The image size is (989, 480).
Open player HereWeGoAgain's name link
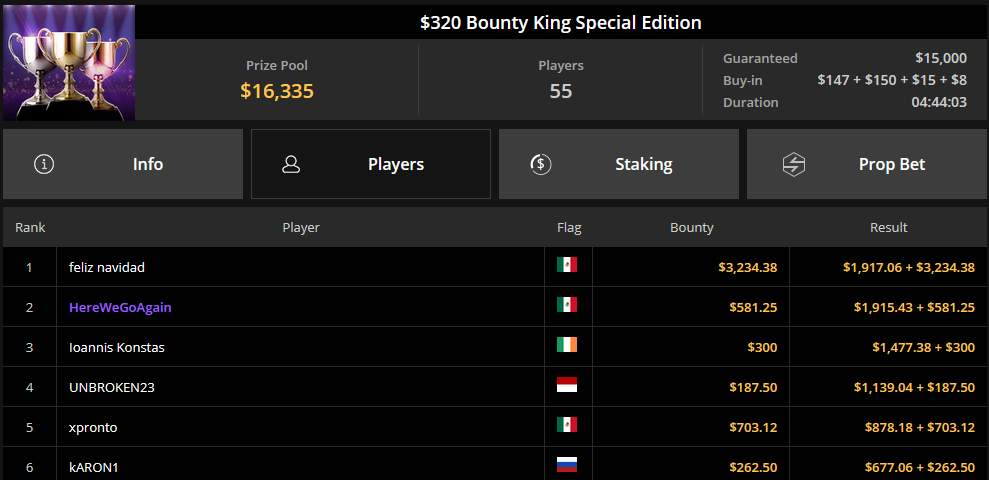[x=120, y=308]
